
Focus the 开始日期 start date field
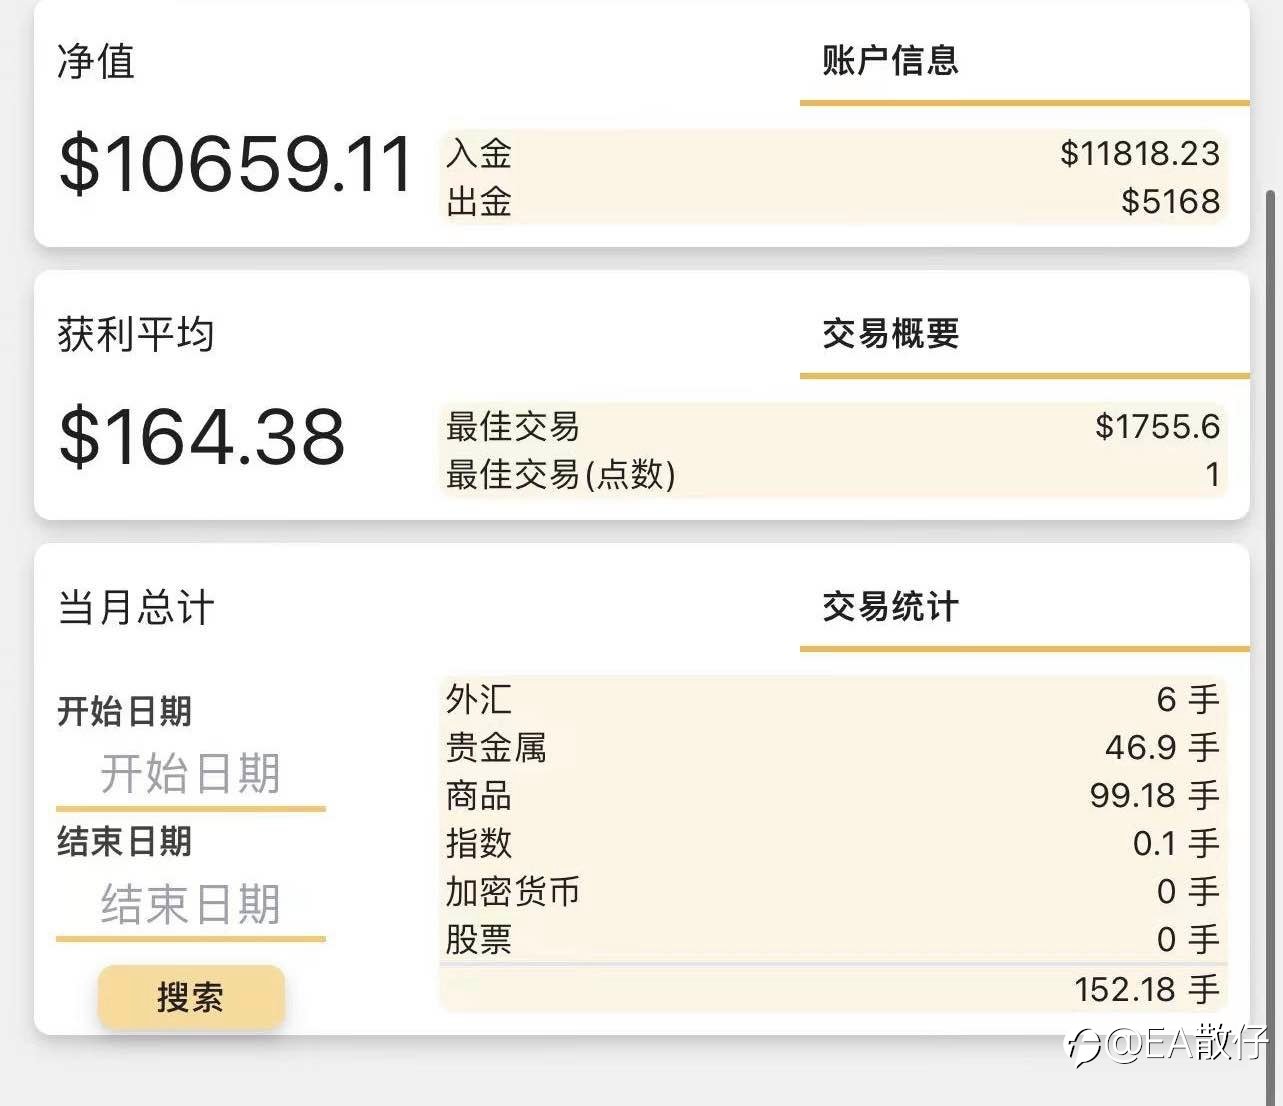pyautogui.click(x=191, y=774)
